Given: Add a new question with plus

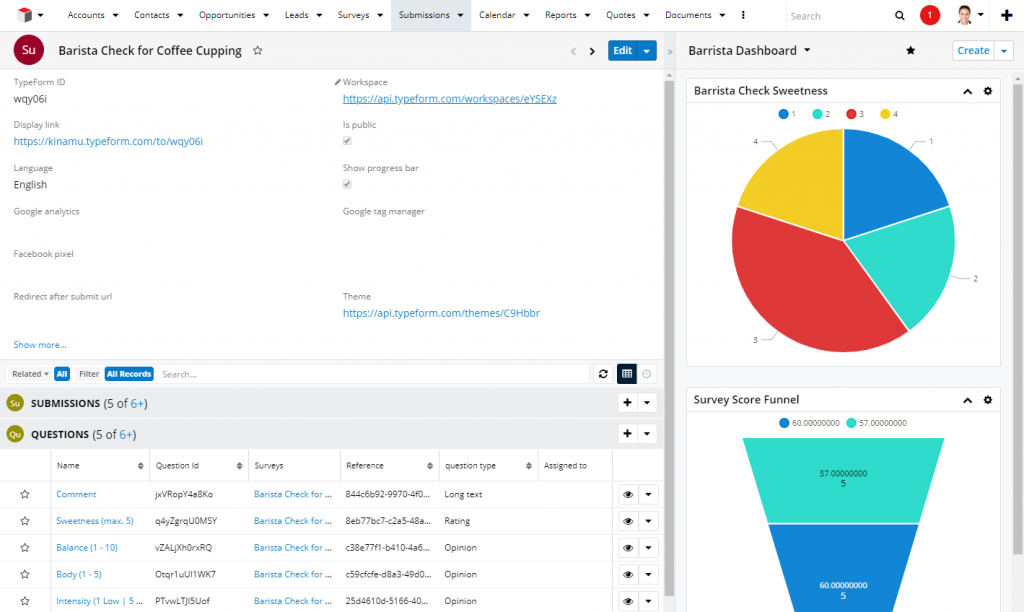Looking at the screenshot, I should click(x=627, y=434).
